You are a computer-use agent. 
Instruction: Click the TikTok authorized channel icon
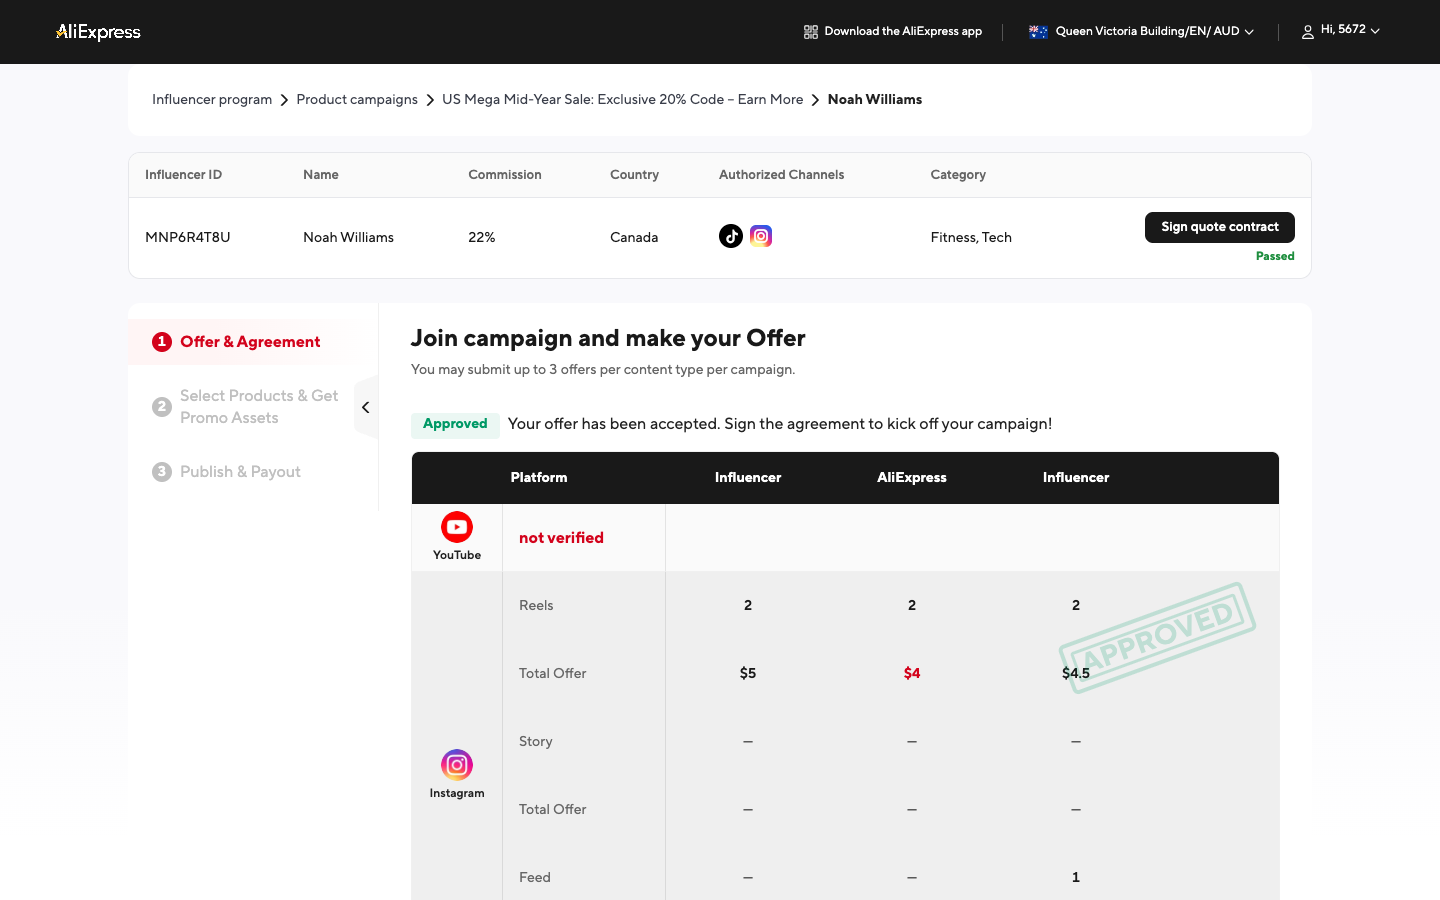731,236
